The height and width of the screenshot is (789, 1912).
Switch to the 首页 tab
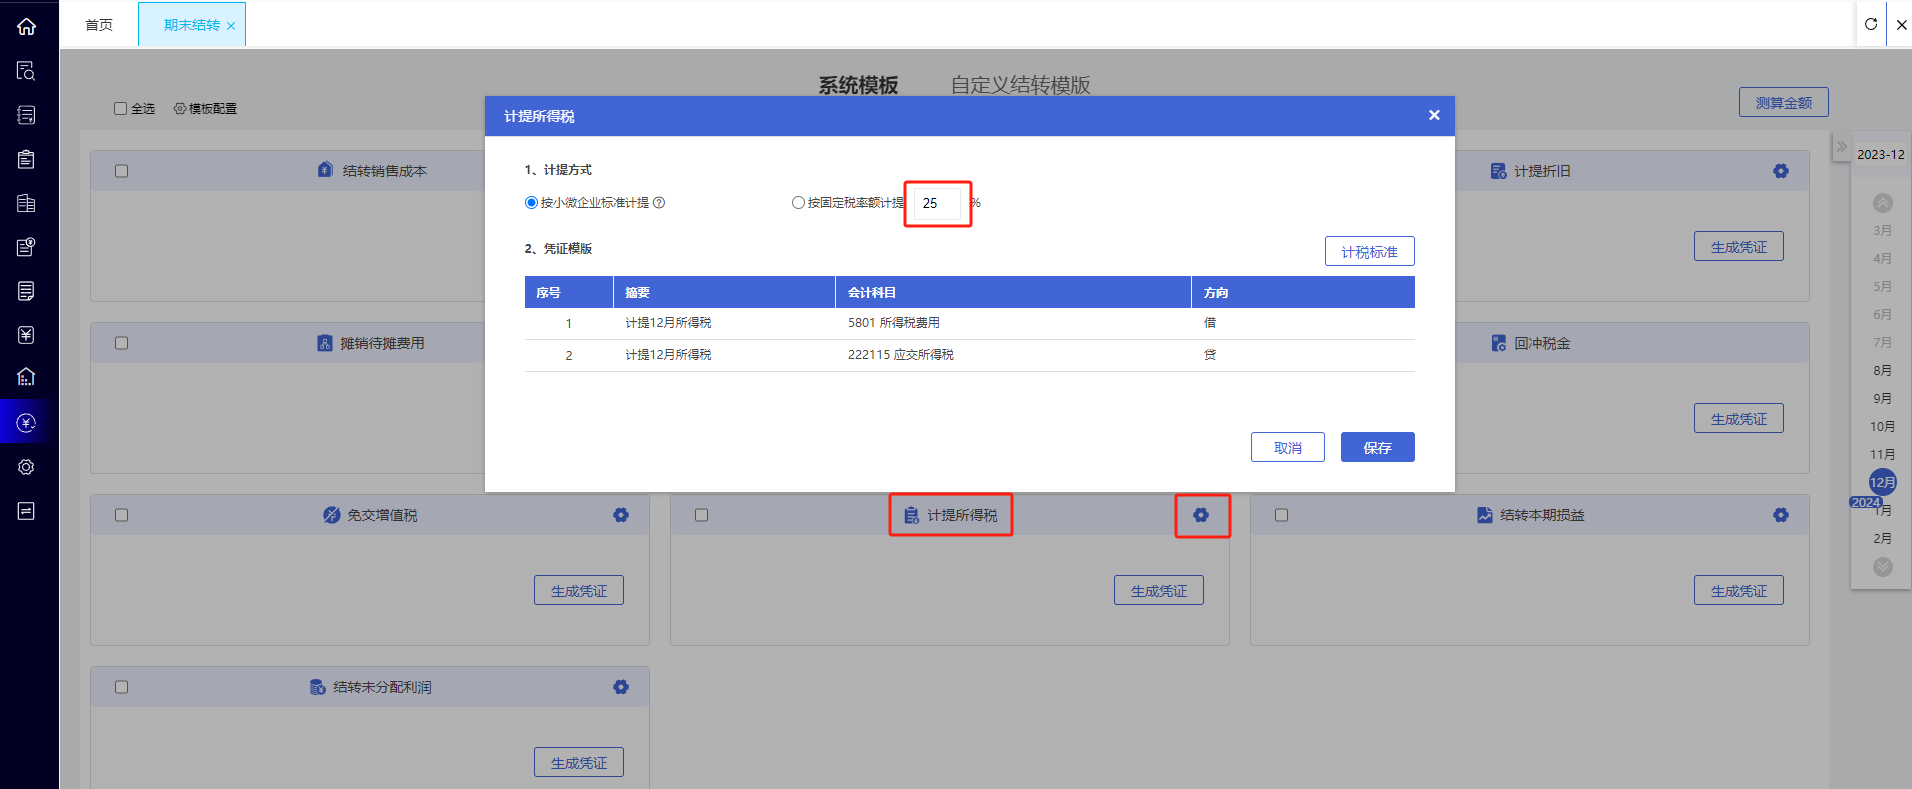99,25
